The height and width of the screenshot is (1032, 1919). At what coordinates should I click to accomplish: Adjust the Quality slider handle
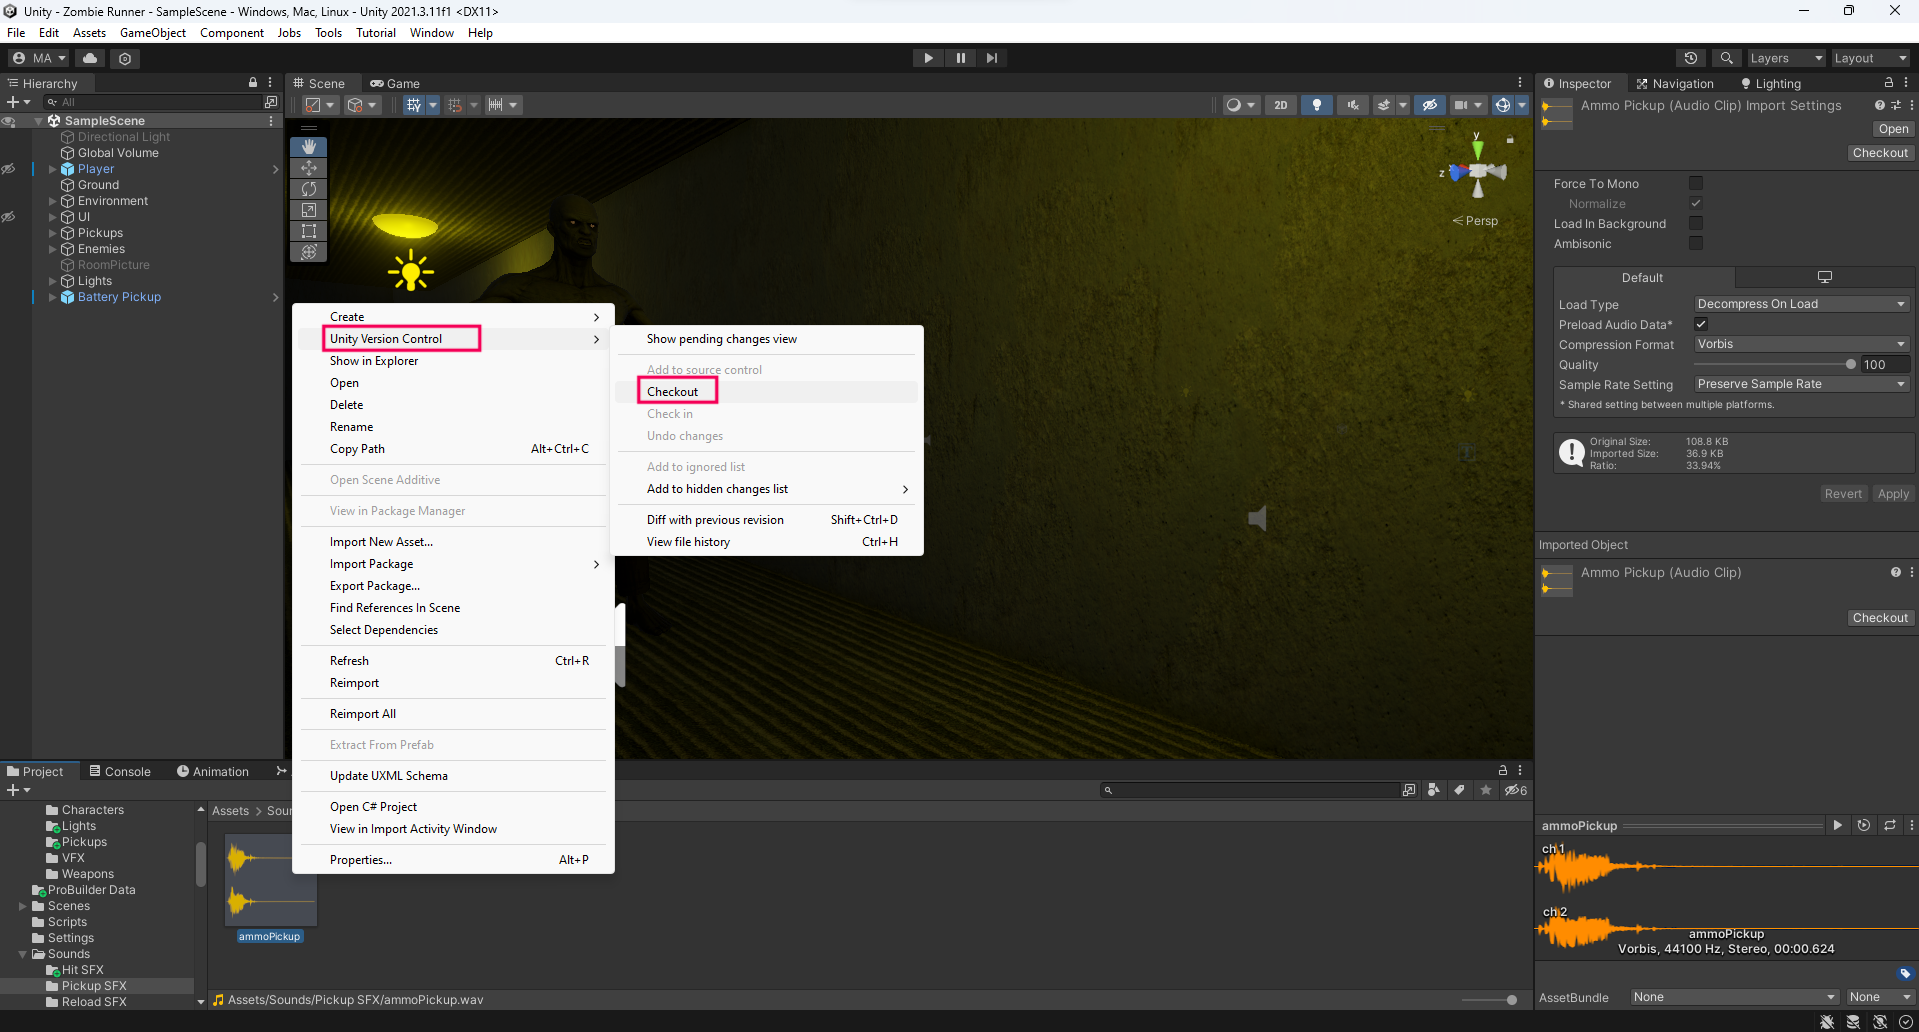(1850, 365)
